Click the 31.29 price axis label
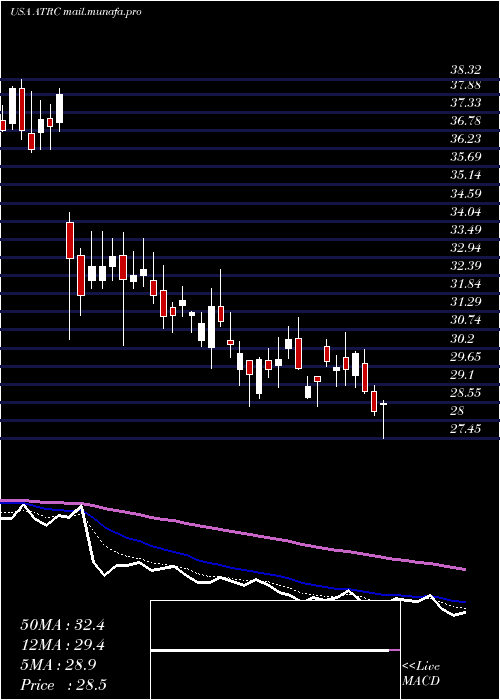The width and height of the screenshot is (500, 700). [465, 302]
